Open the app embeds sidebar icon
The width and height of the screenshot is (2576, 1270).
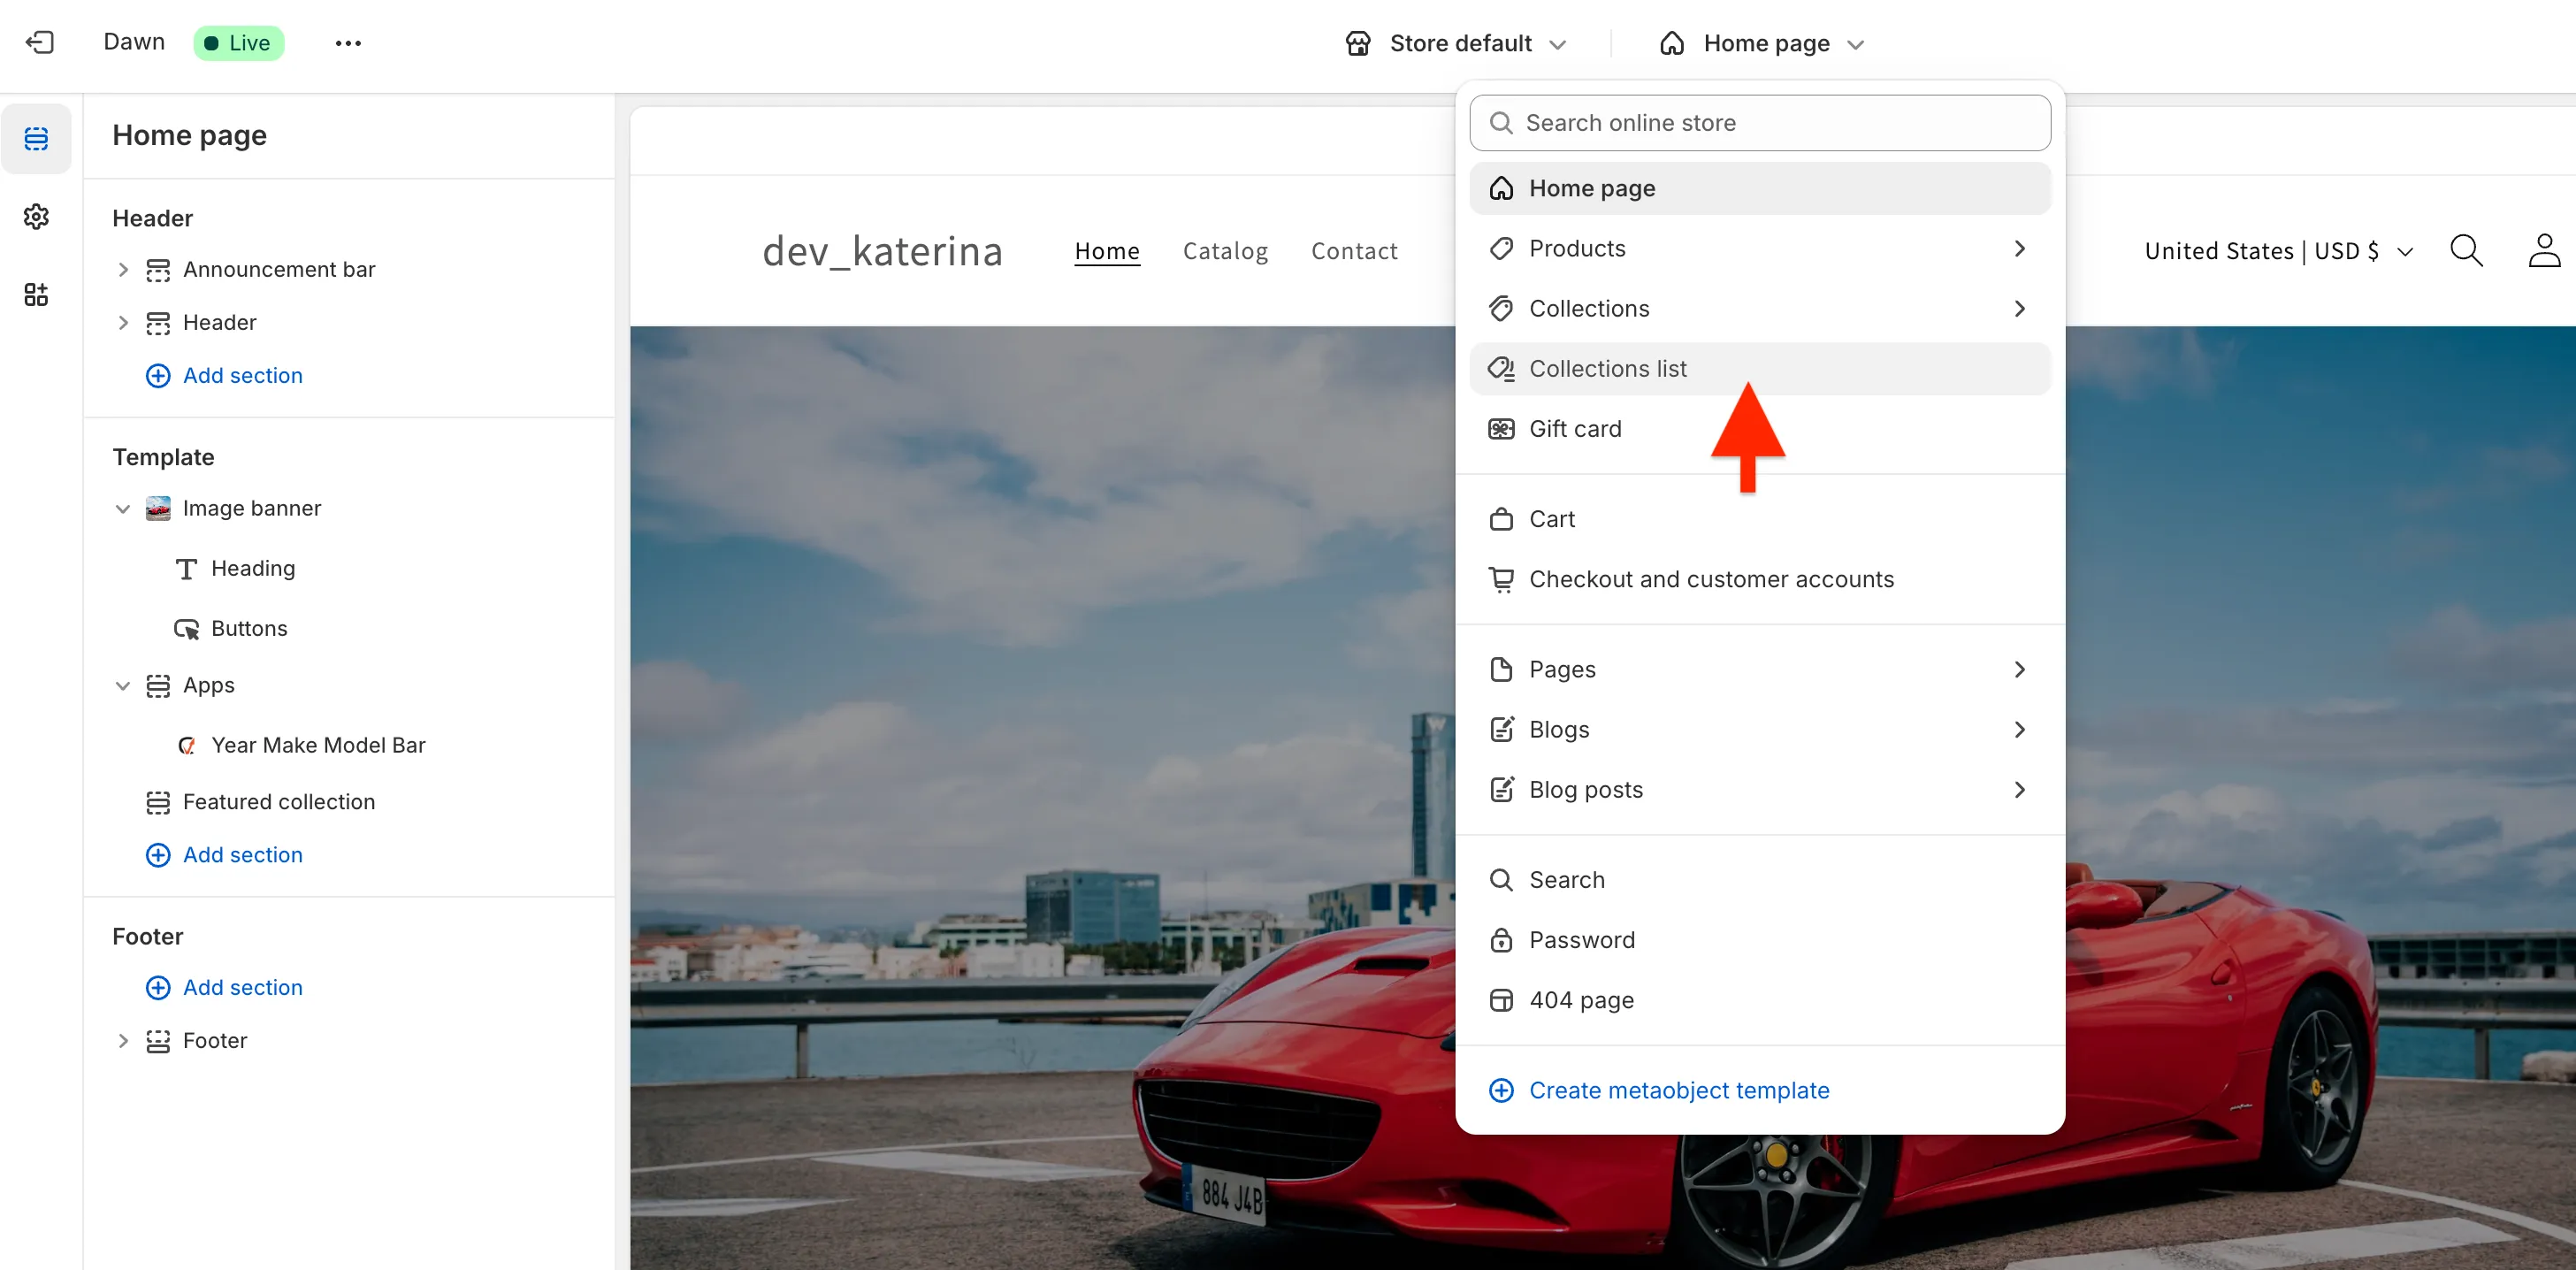[36, 294]
